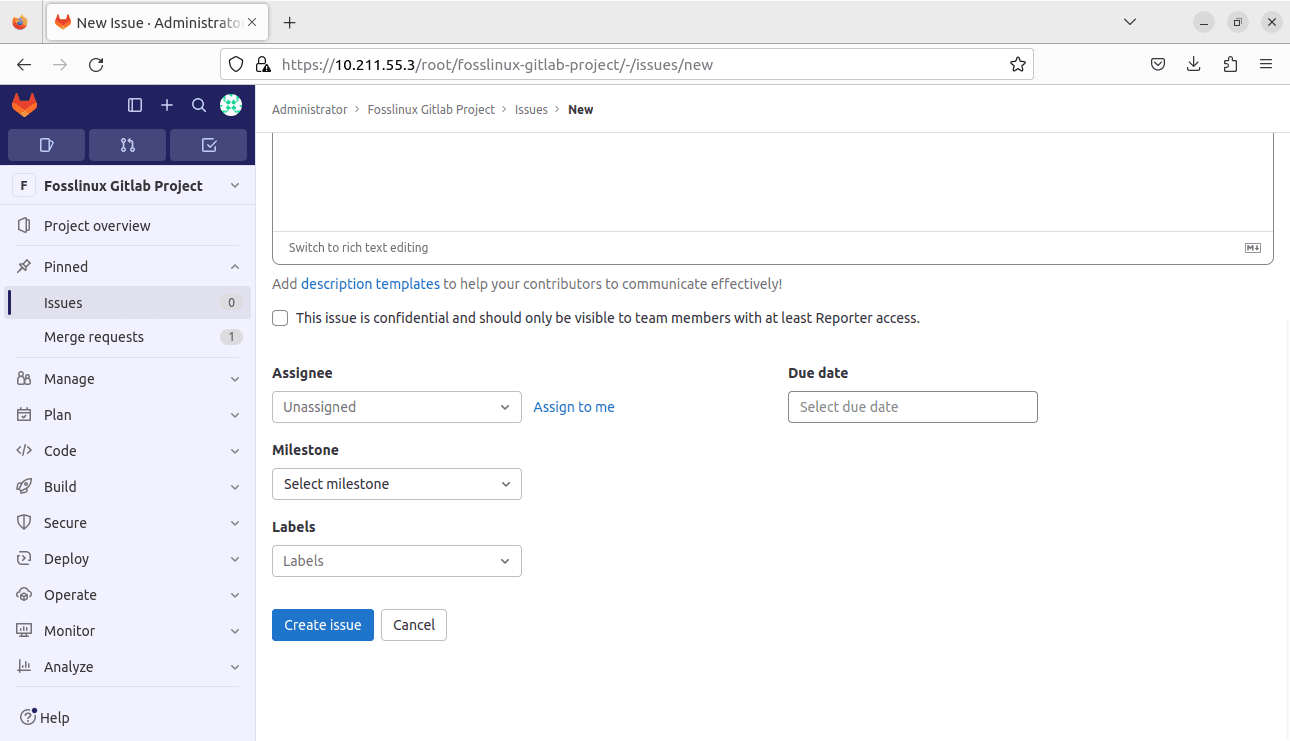
Task: Check the confidential issue checkbox
Action: pyautogui.click(x=280, y=318)
